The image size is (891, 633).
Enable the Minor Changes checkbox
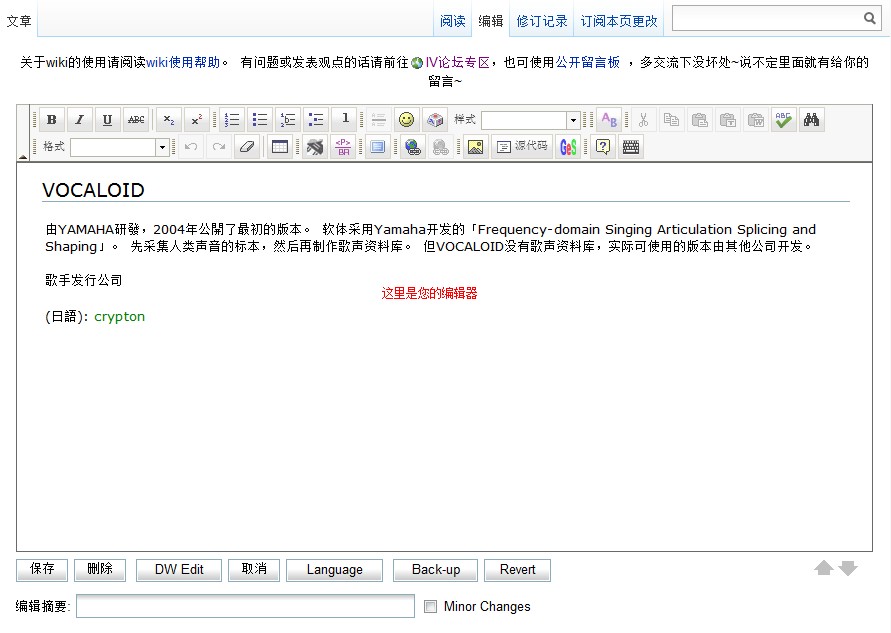(431, 606)
